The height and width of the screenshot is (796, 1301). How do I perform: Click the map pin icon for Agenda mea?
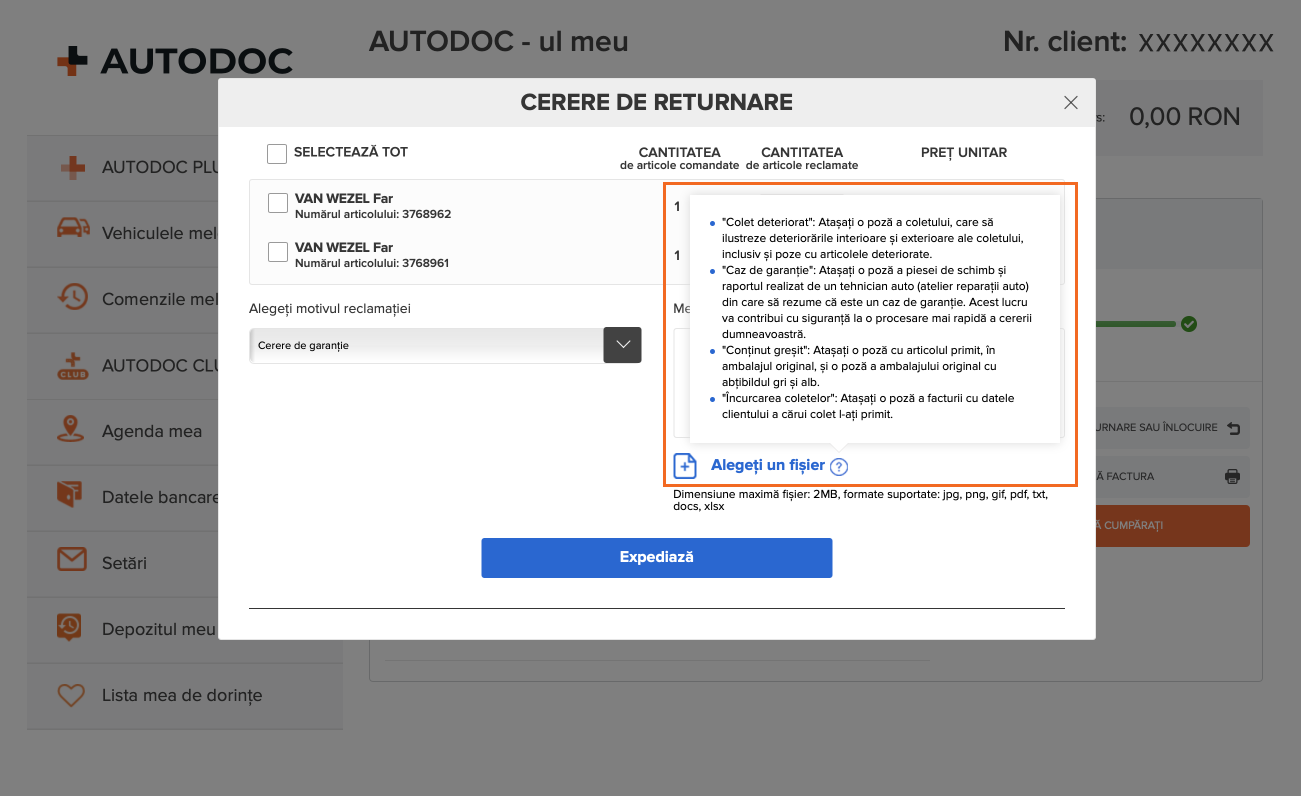[x=72, y=430]
